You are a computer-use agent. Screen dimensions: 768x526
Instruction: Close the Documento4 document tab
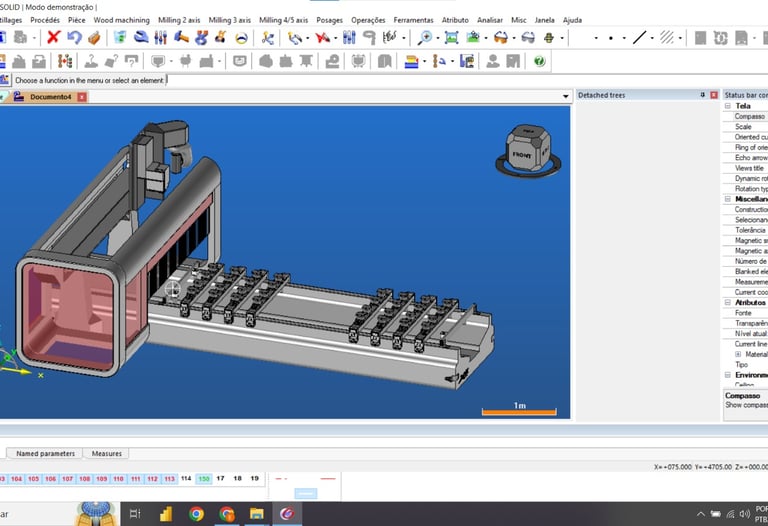[x=82, y=97]
